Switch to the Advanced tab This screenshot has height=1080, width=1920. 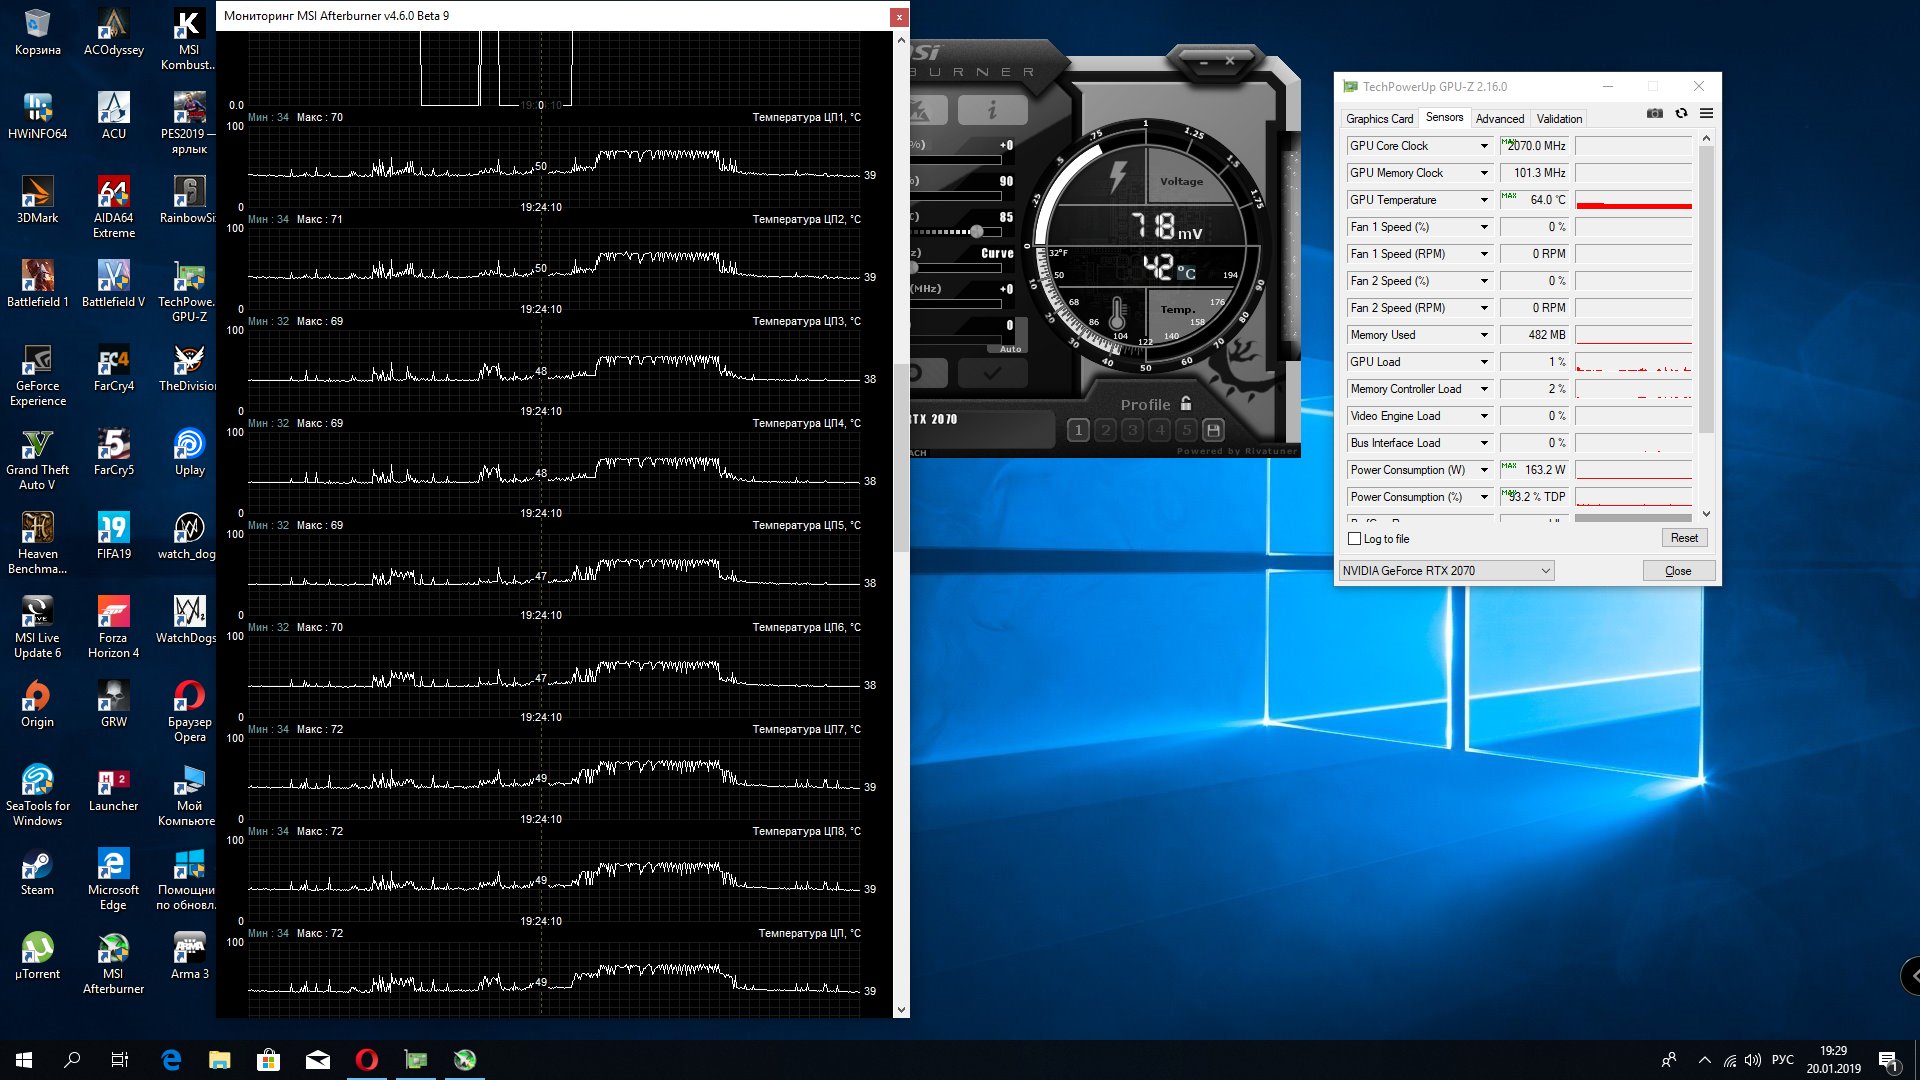(x=1499, y=119)
